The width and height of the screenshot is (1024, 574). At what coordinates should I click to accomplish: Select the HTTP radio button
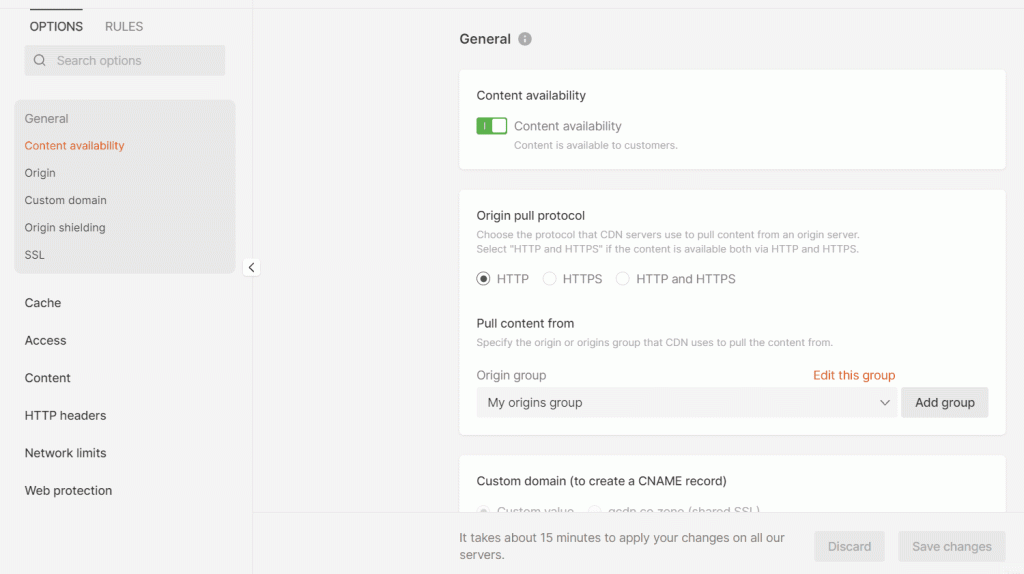coord(484,279)
